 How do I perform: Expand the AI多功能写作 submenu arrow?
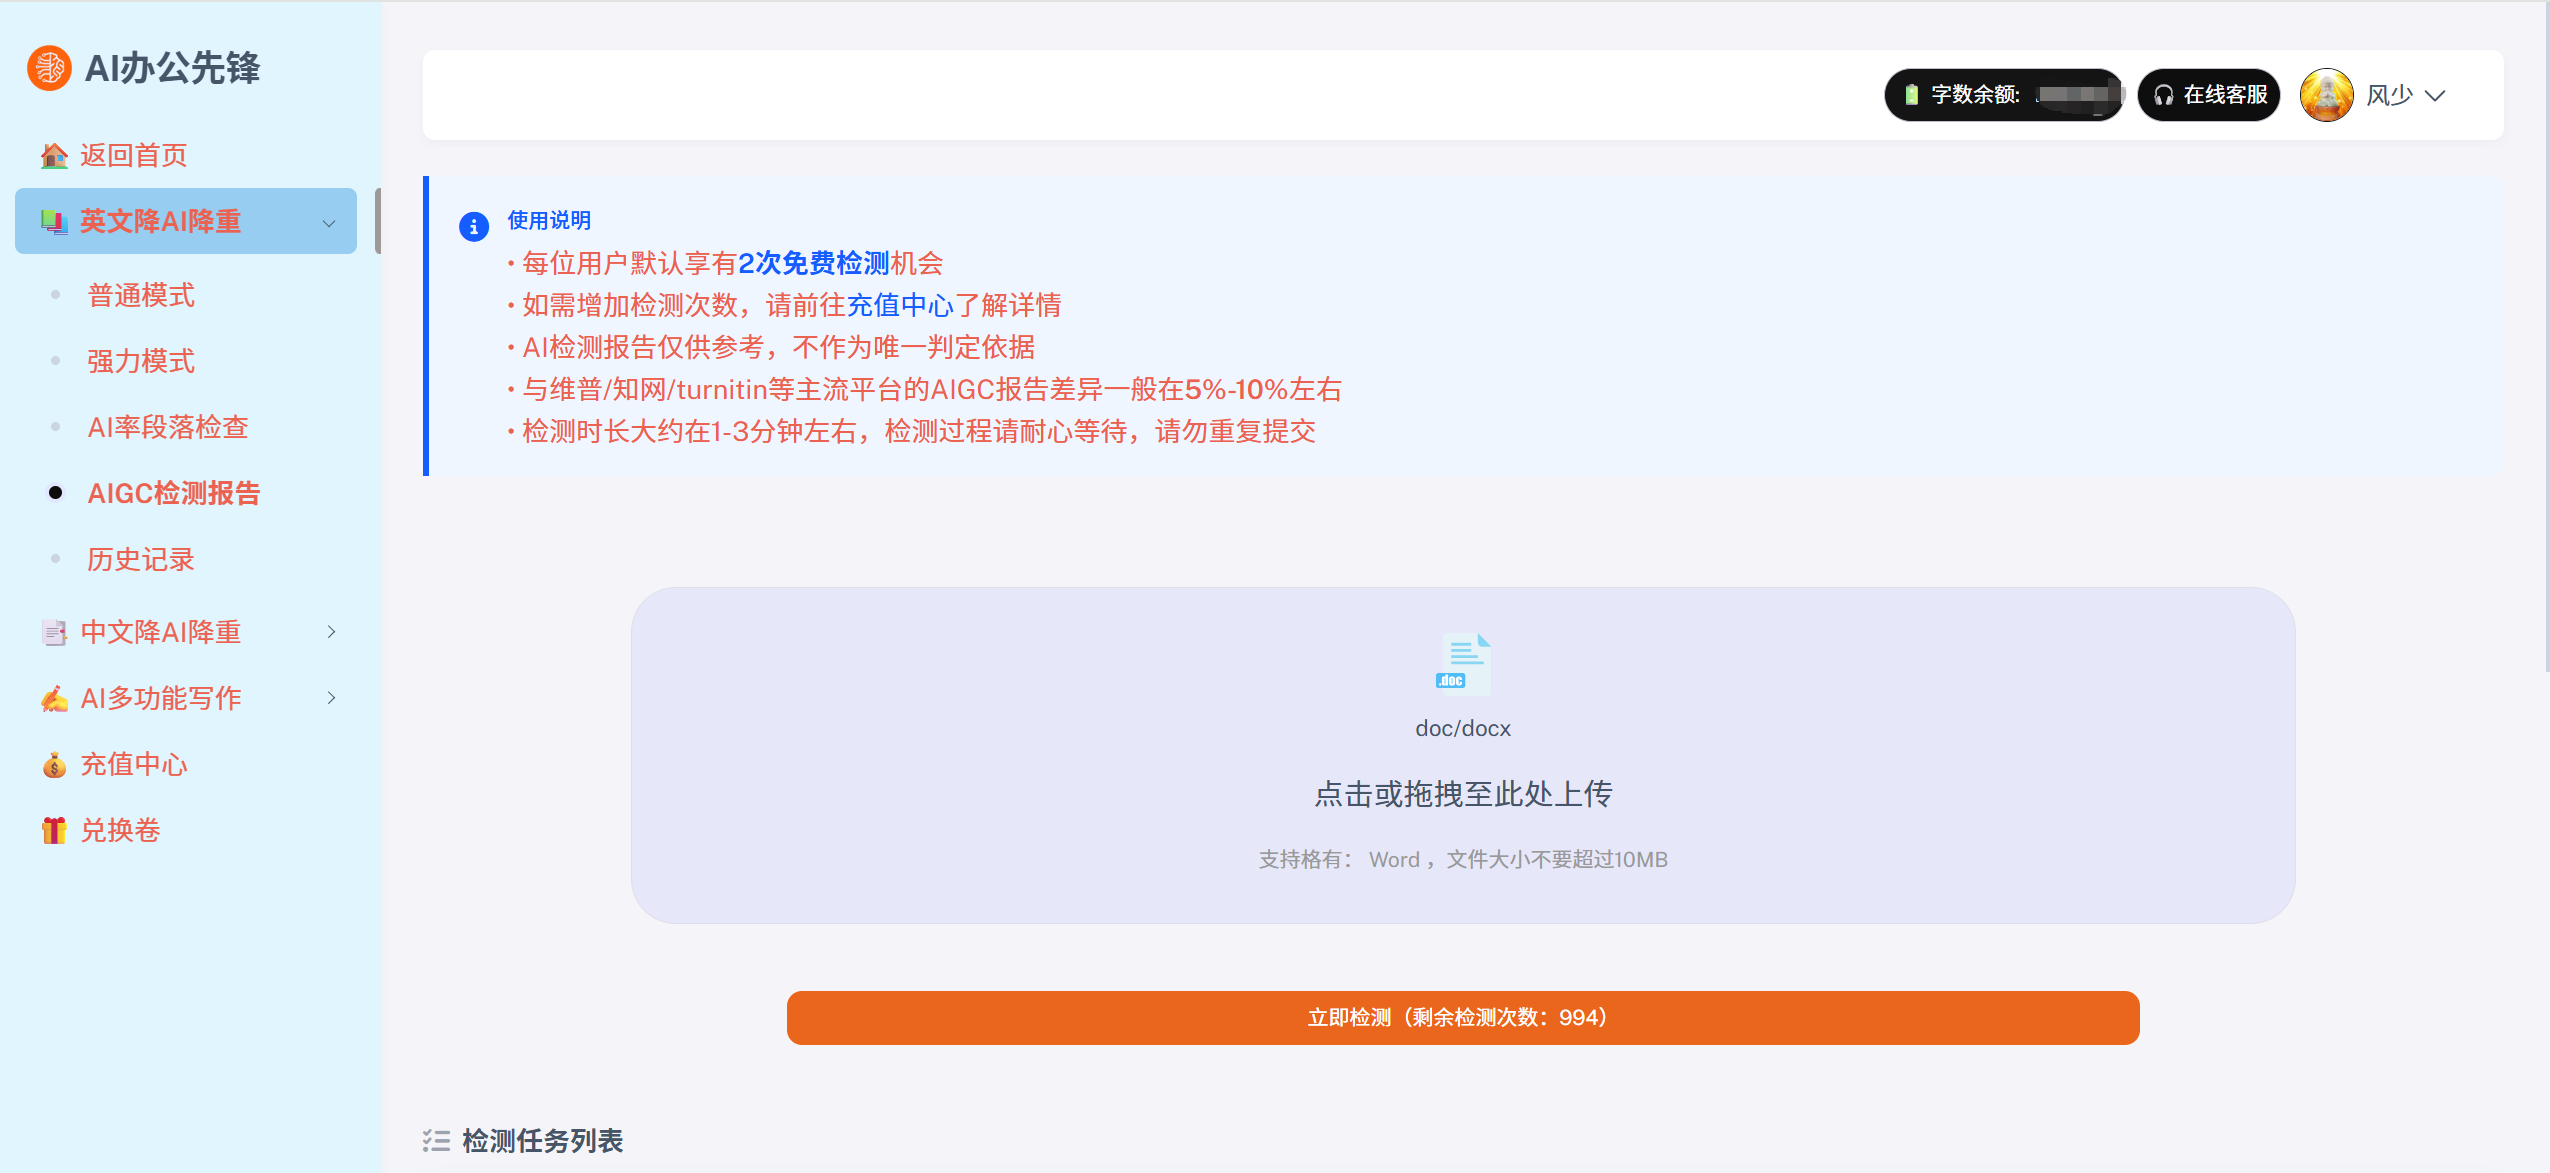click(331, 698)
